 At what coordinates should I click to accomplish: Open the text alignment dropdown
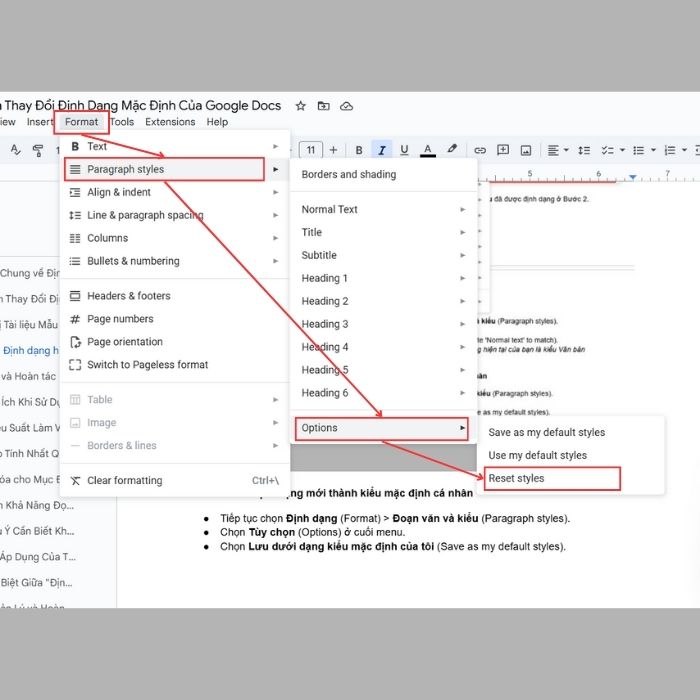click(x=558, y=150)
